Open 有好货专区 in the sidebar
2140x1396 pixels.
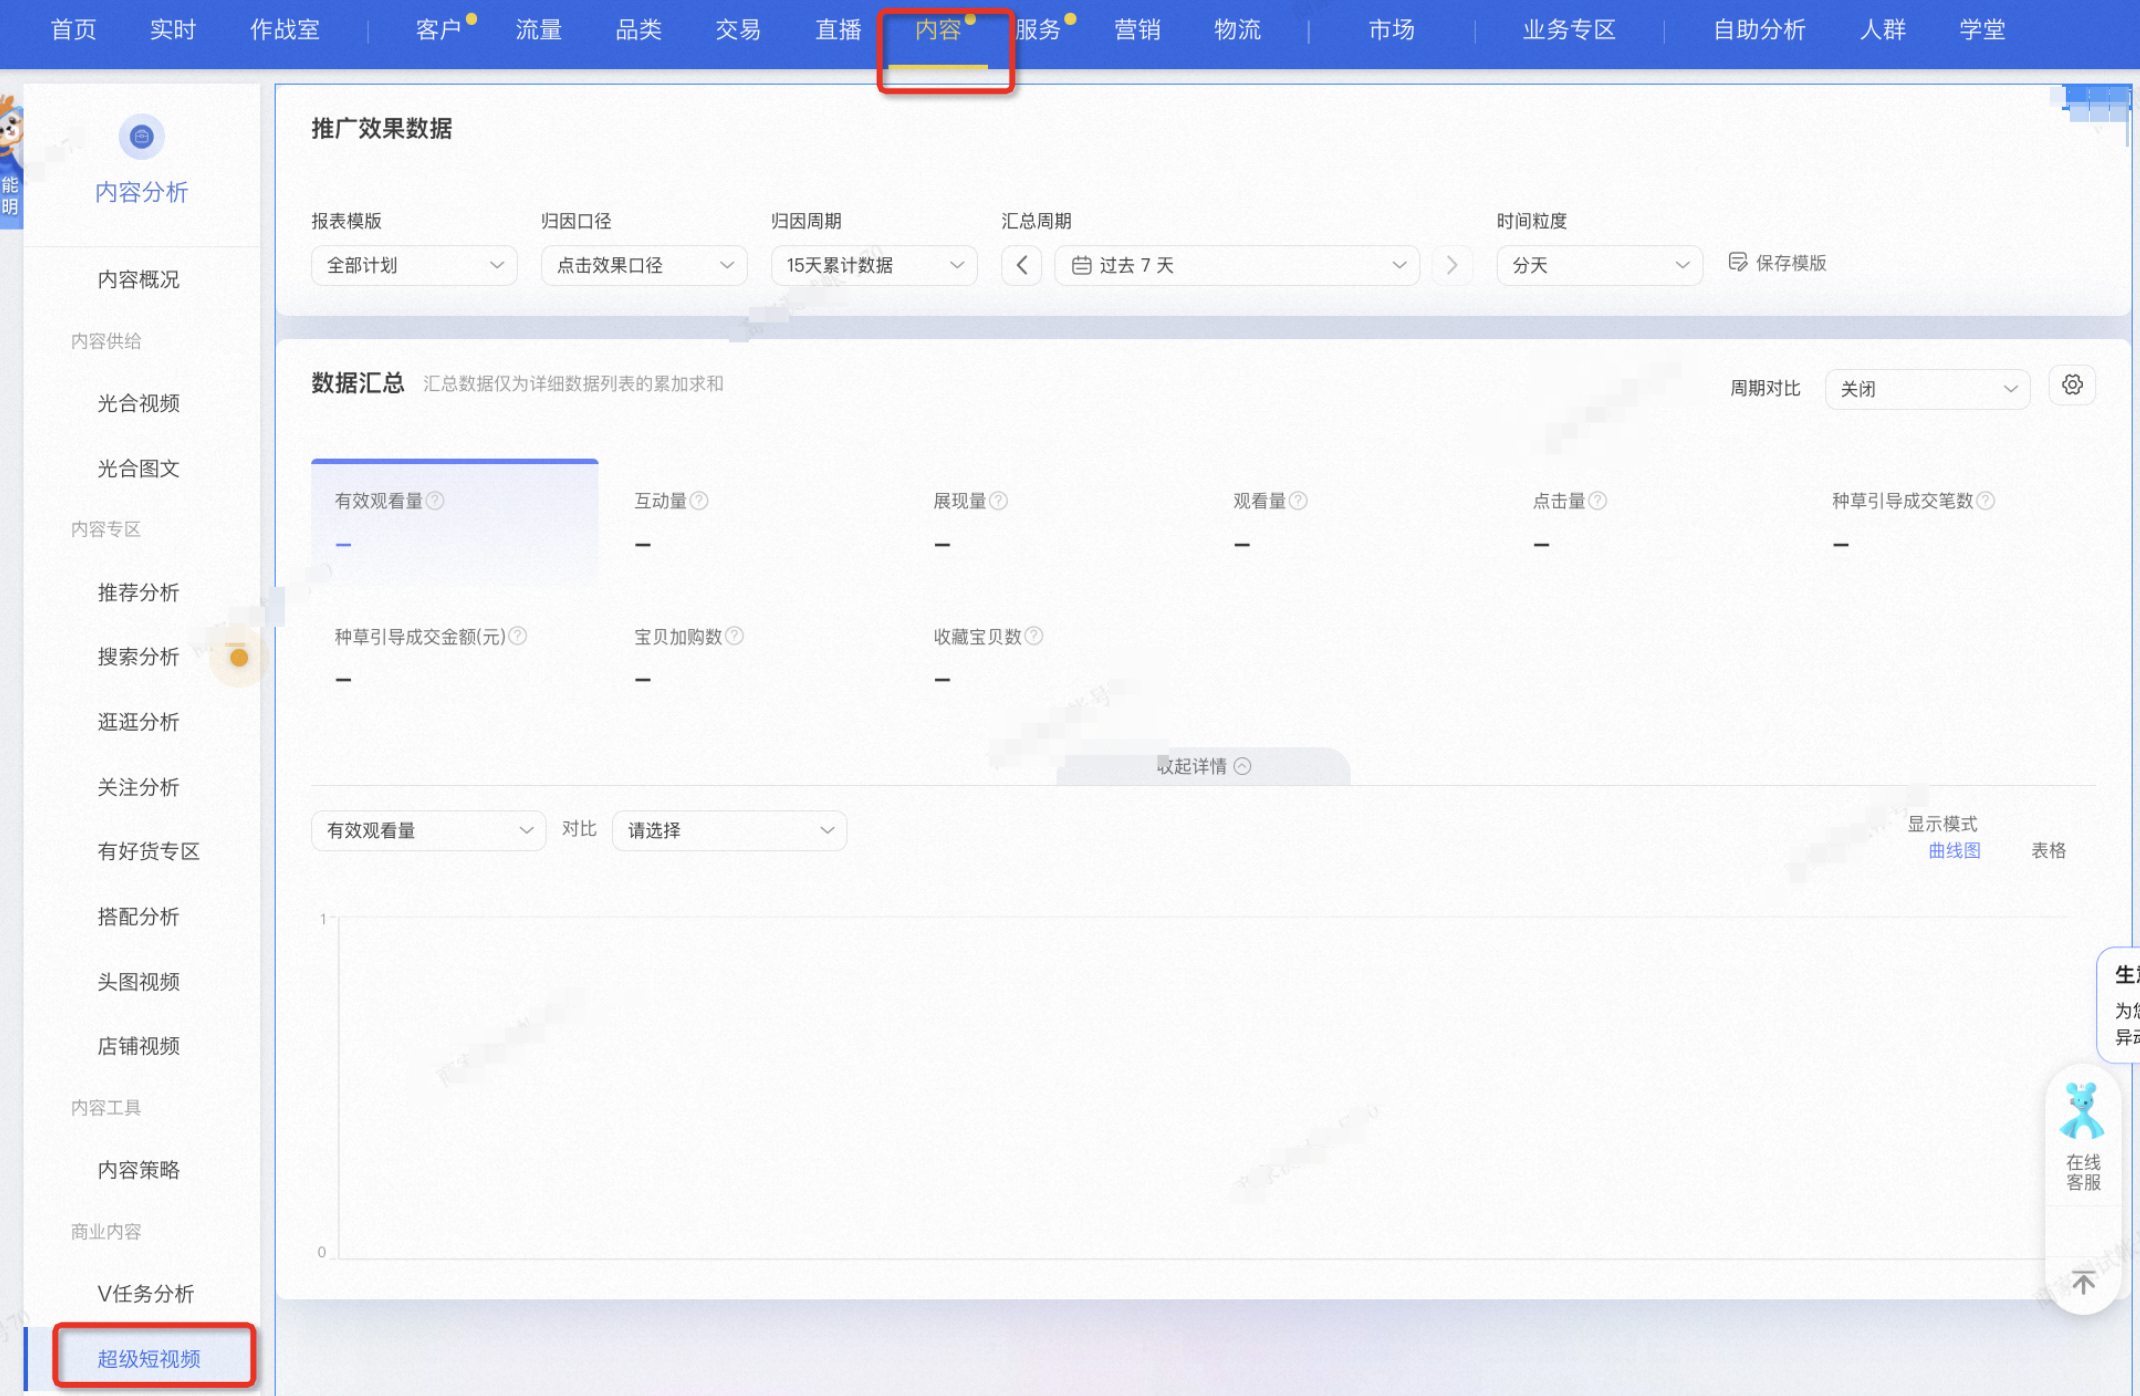[149, 851]
